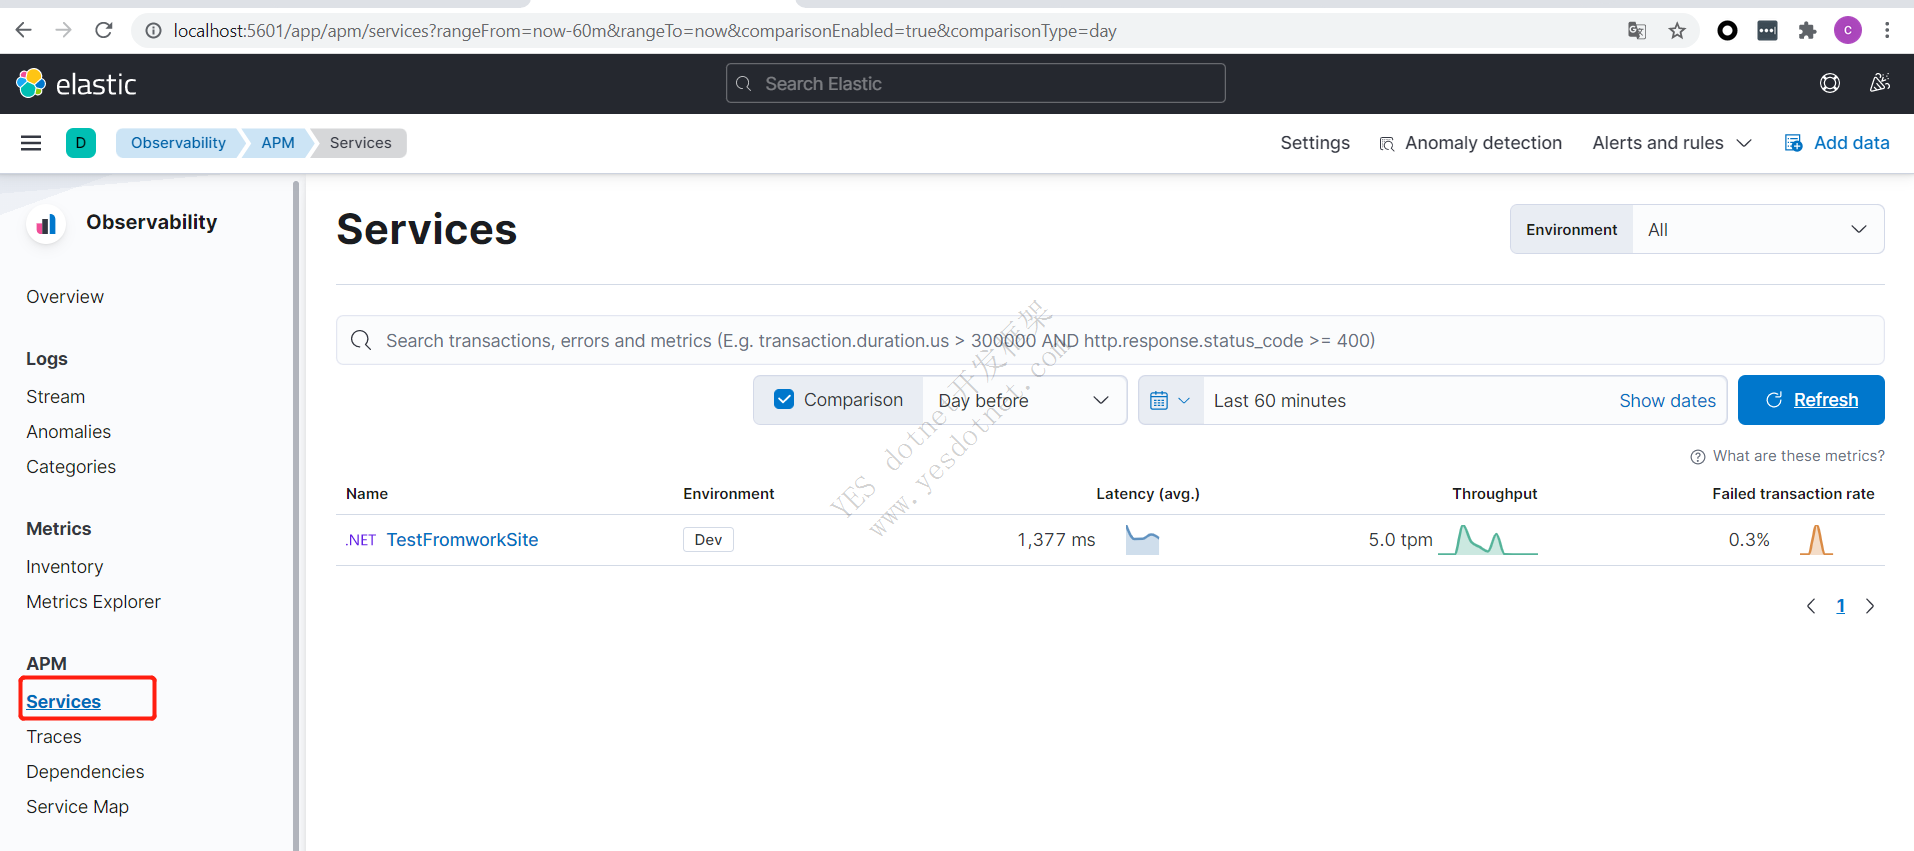This screenshot has height=851, width=1914.
Task: Open Categories under Logs
Action: pyautogui.click(x=71, y=467)
